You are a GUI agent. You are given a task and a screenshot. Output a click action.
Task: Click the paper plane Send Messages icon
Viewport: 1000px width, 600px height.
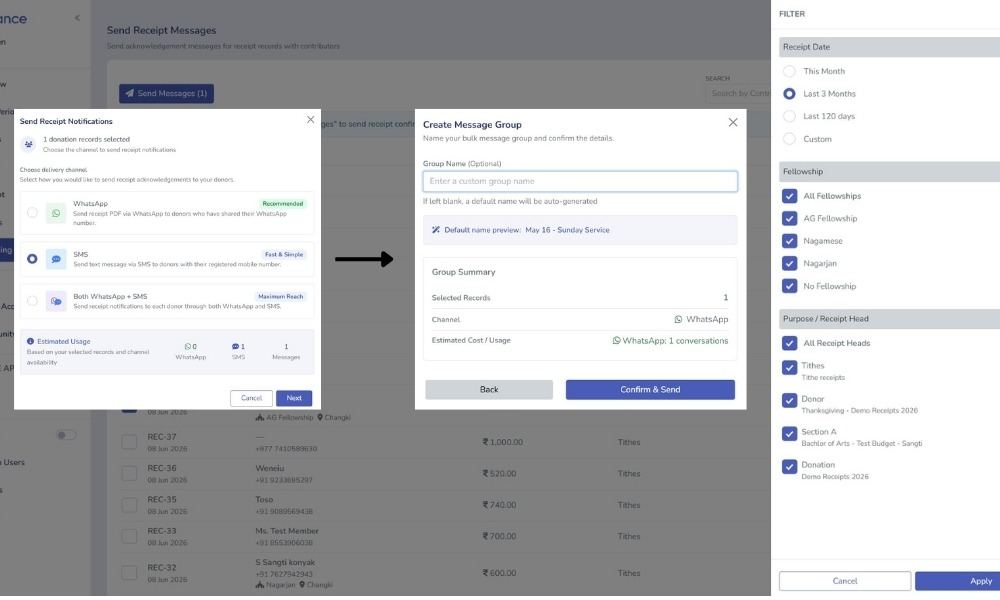pyautogui.click(x=129, y=93)
